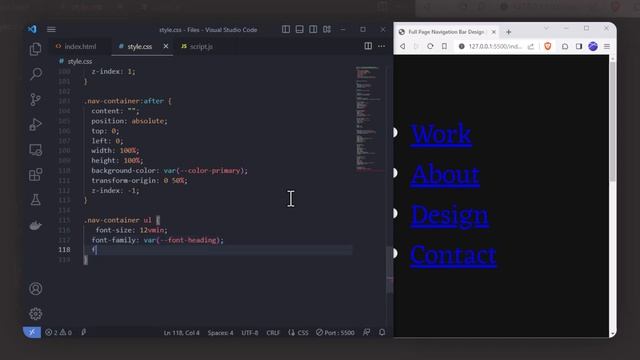Image resolution: width=640 pixels, height=360 pixels.
Task: Go back in the browser
Action: click(x=402, y=47)
